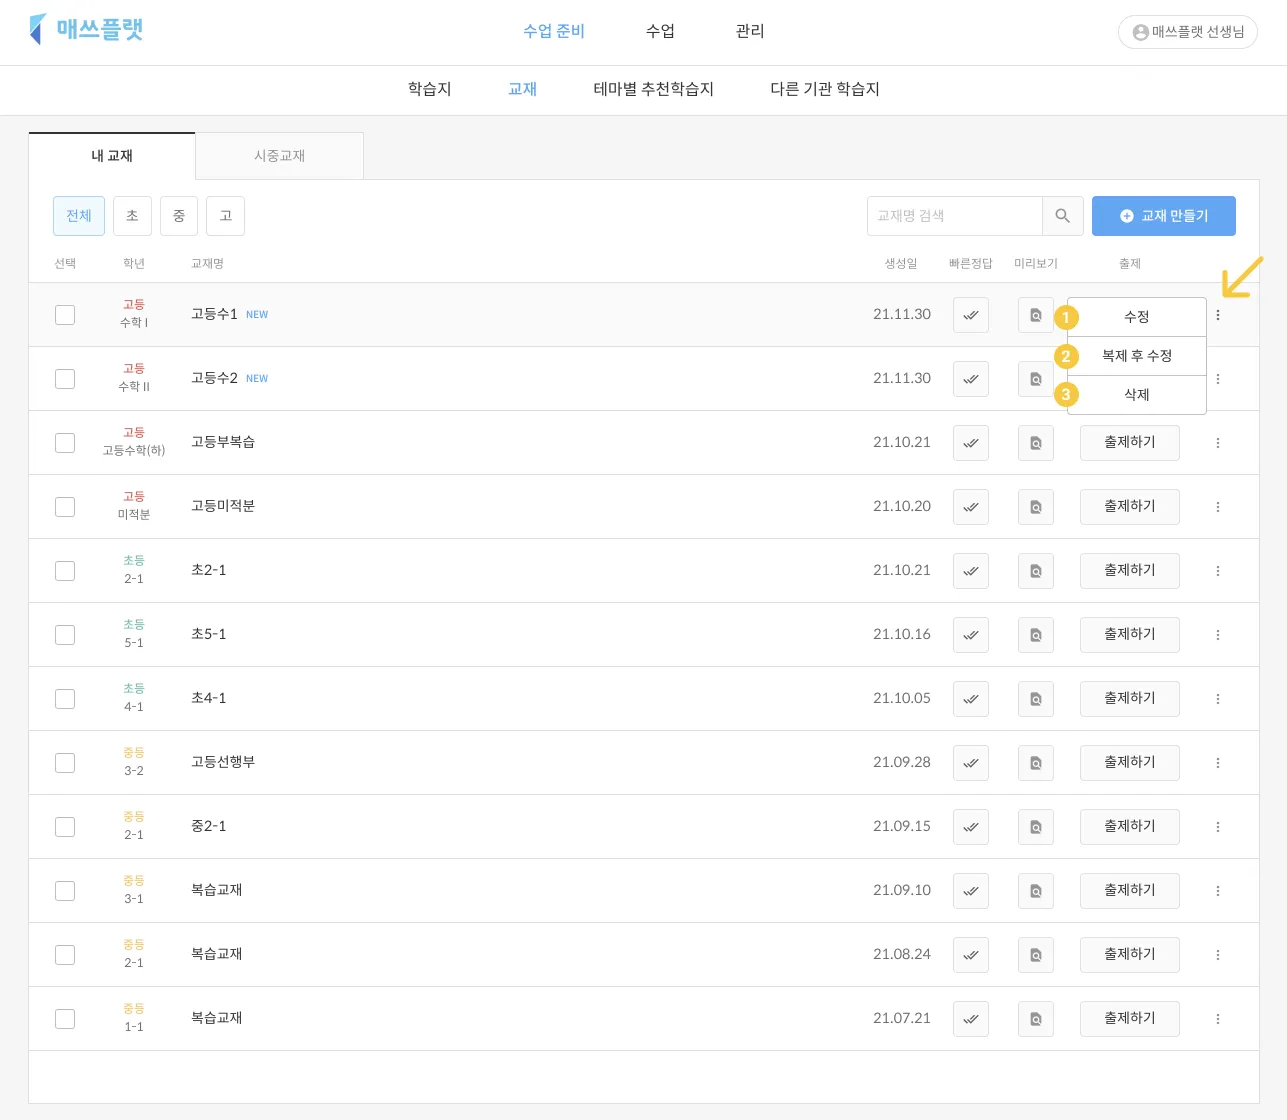This screenshot has width=1287, height=1120.
Task: Expand three-dot menu for 복습교재 dated 21.07.21
Action: pos(1218,1019)
